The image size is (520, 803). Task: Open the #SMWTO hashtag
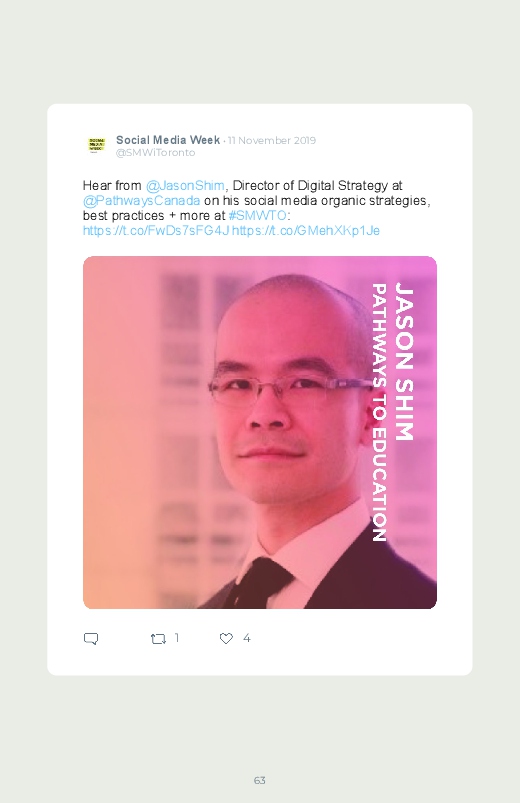[x=258, y=215]
